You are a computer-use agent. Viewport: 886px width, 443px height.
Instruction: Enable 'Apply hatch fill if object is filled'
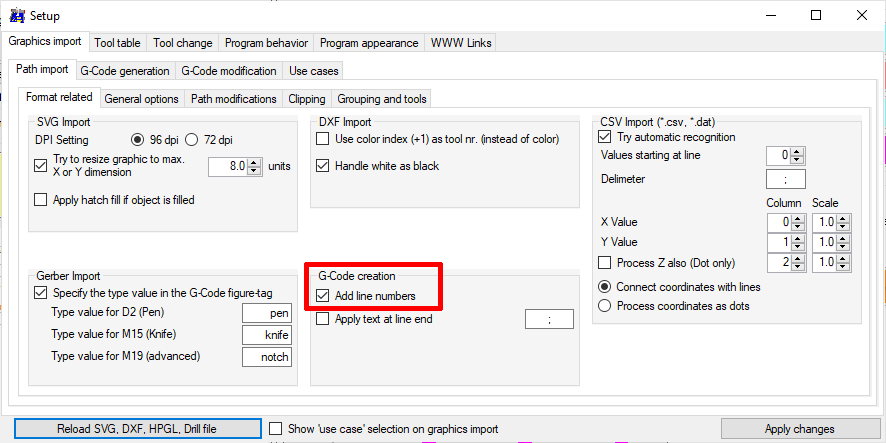[x=41, y=200]
